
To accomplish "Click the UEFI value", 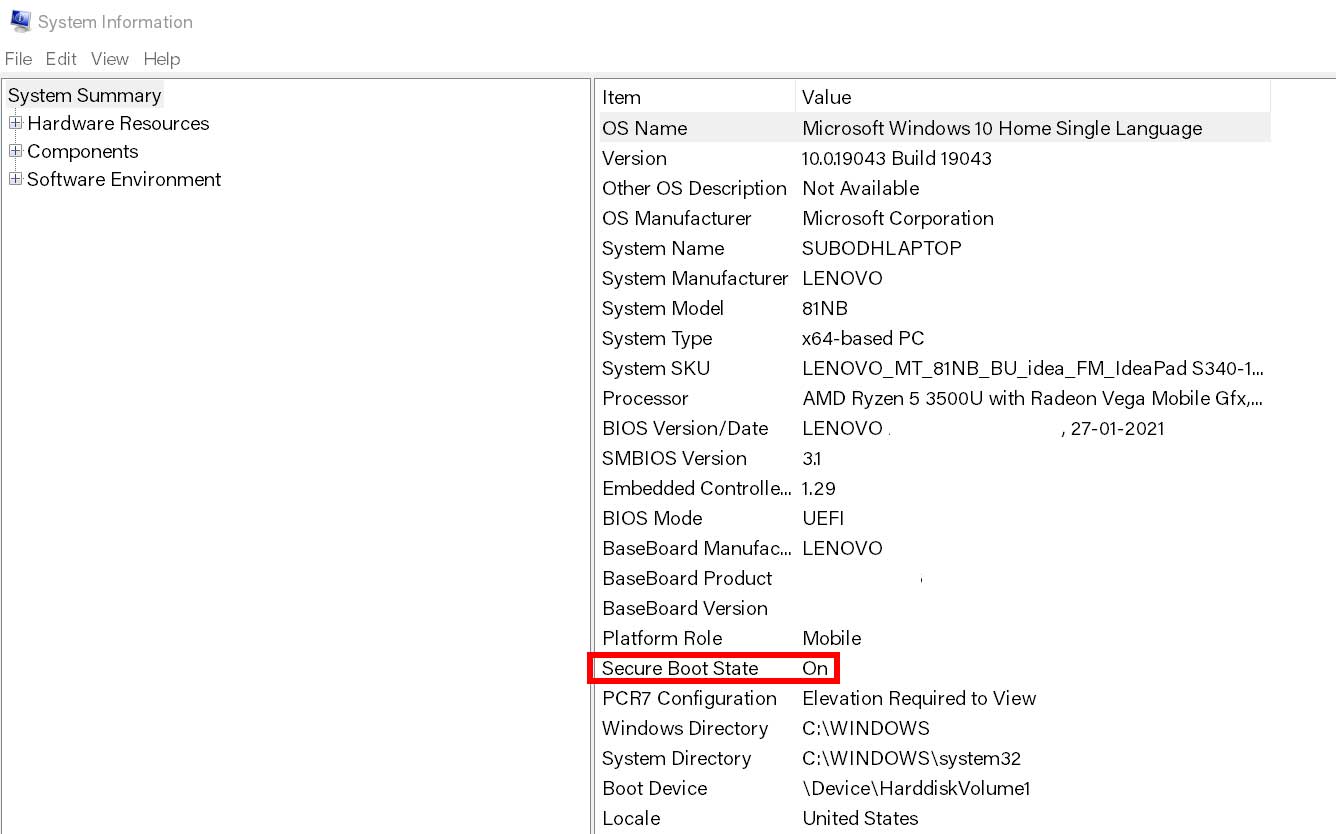I will coord(823,518).
